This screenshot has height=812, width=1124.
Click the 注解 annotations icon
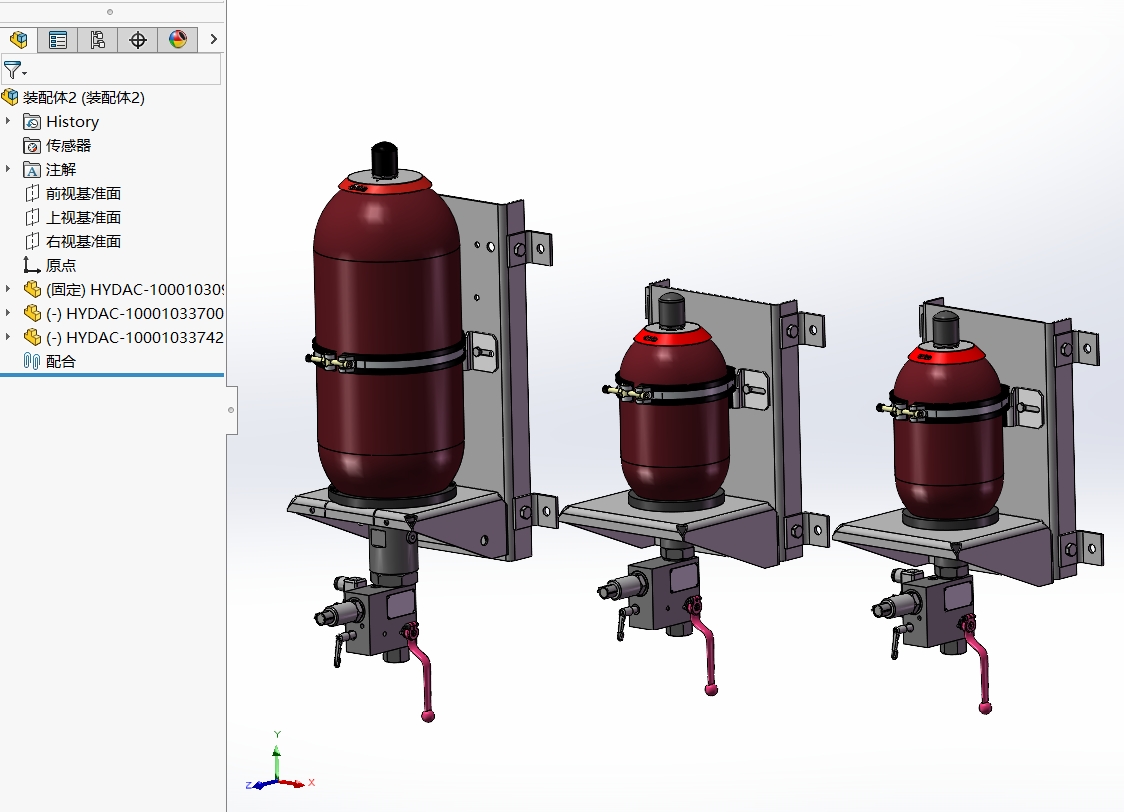[x=32, y=170]
